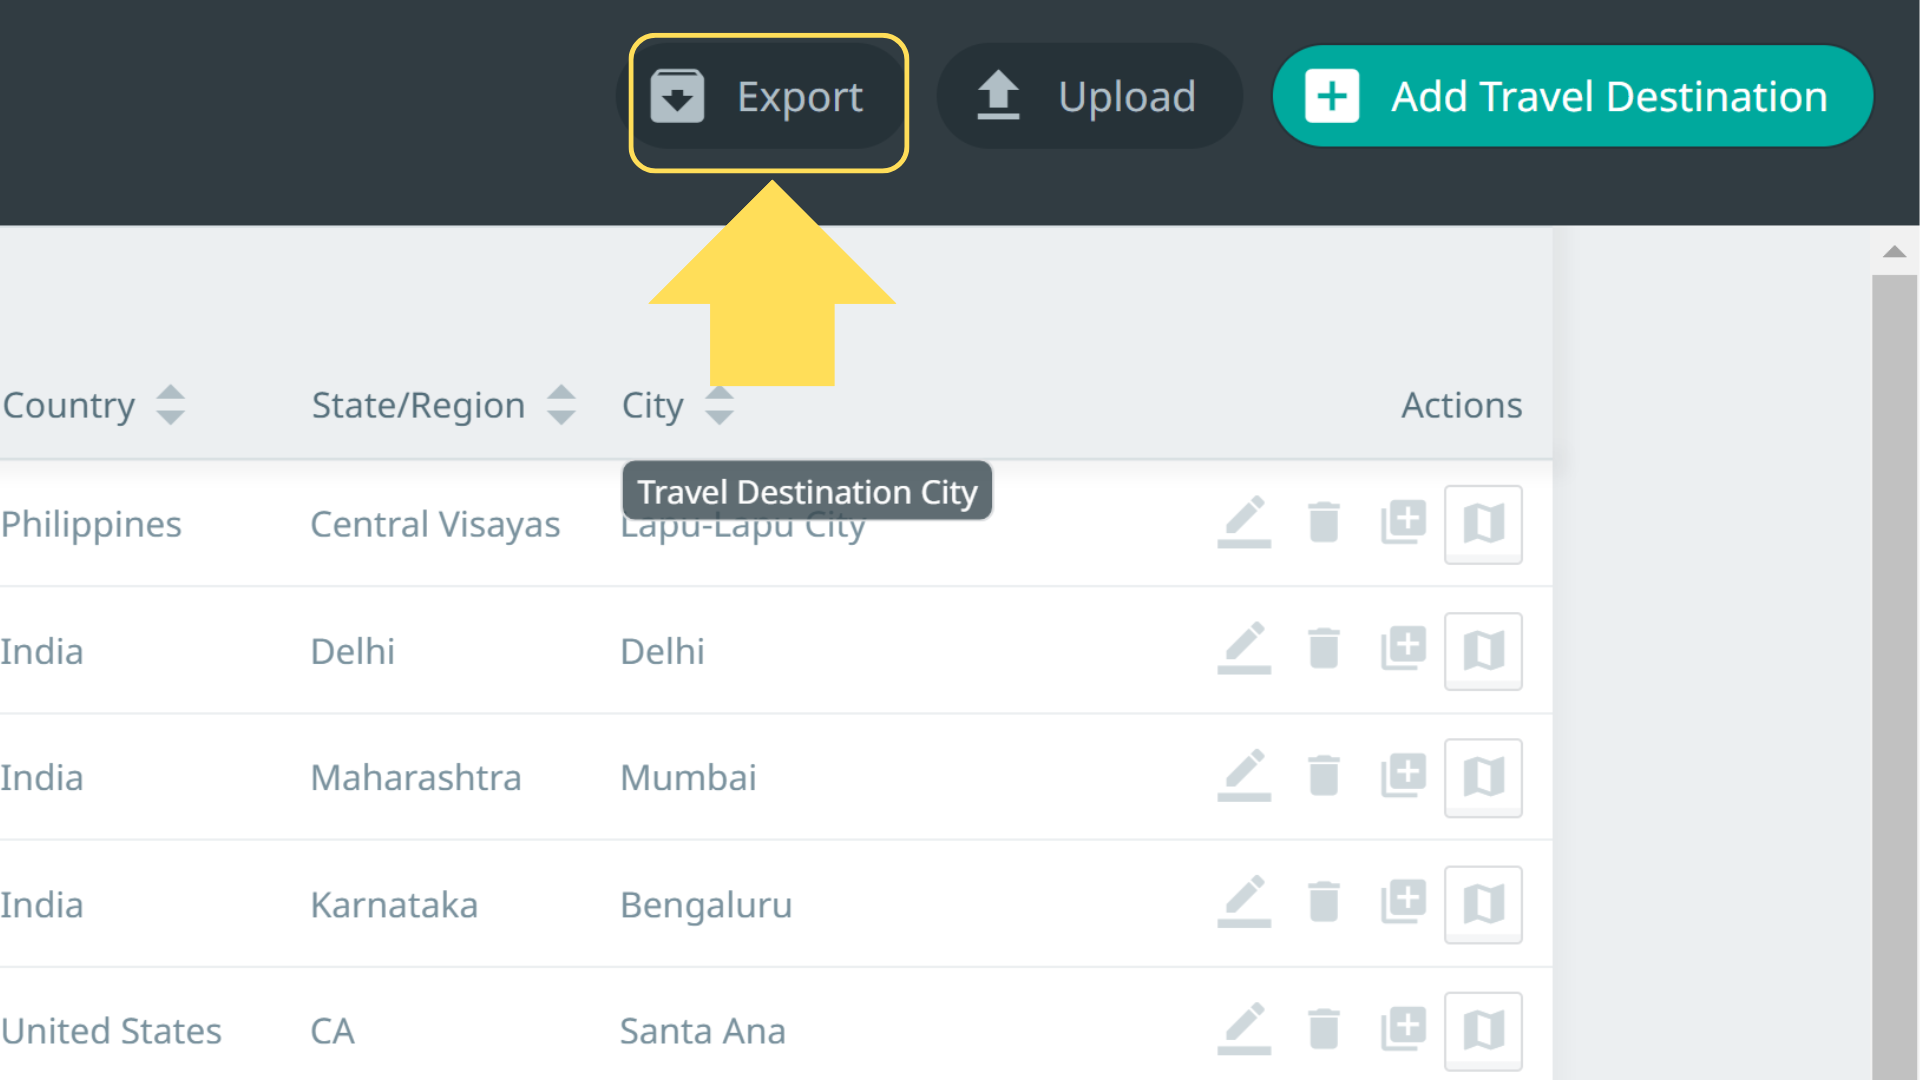
Task: Sort table by State/Region column
Action: click(561, 405)
